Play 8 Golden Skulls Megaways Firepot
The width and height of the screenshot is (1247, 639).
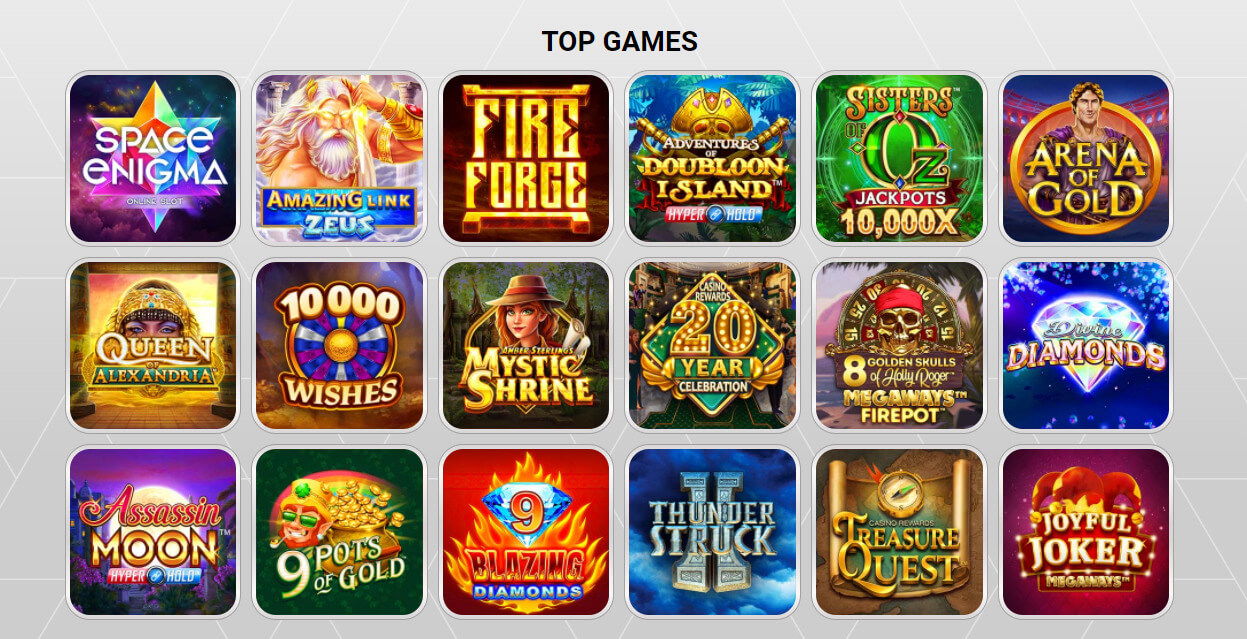pyautogui.click(x=899, y=345)
